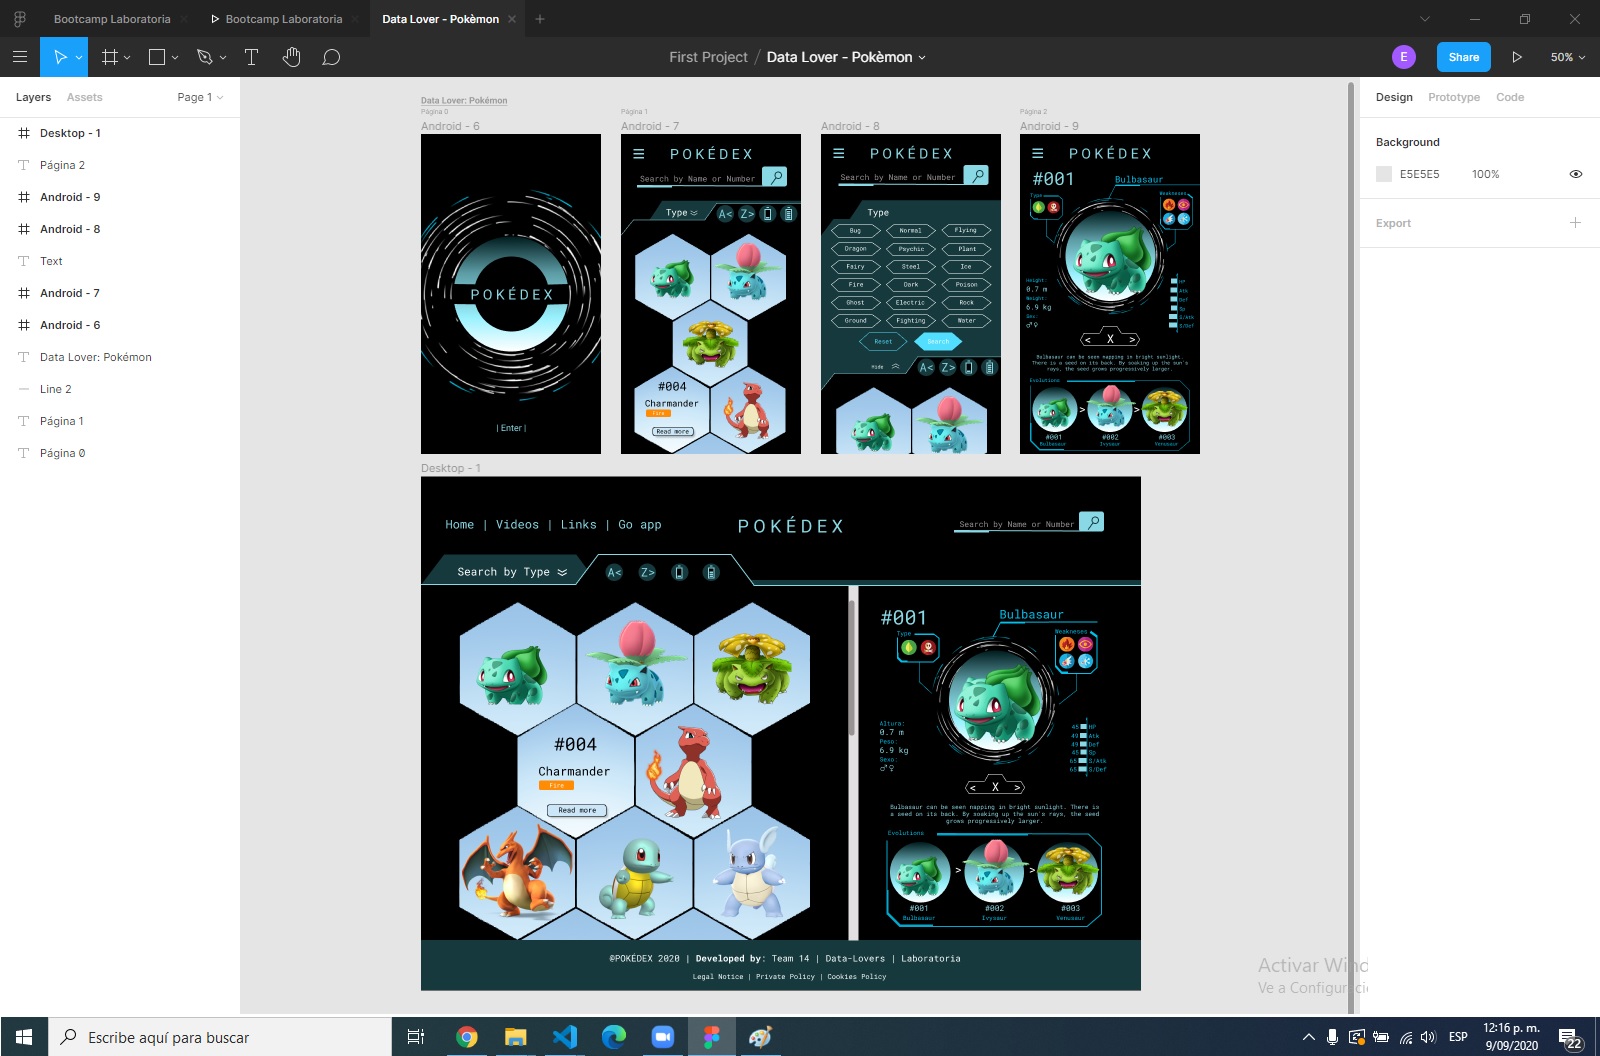Select the Página 2 layer
Screen dimensions: 1600x1056
pos(120,165)
